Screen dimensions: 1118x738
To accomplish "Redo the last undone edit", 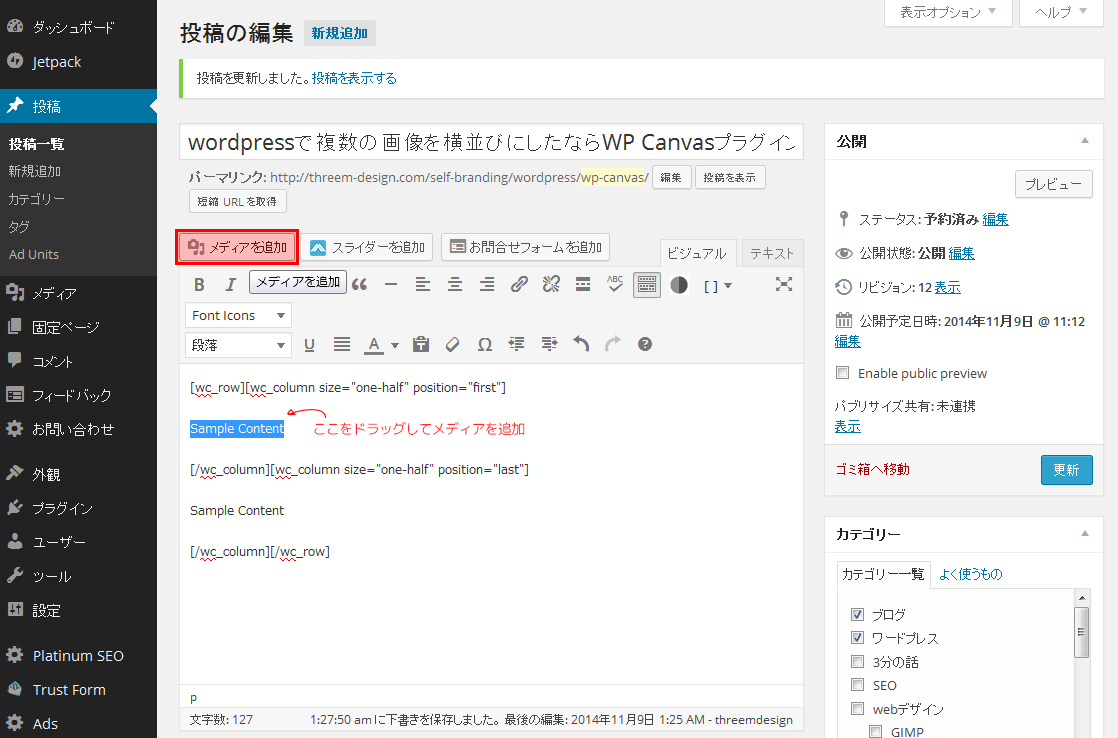I will click(612, 345).
